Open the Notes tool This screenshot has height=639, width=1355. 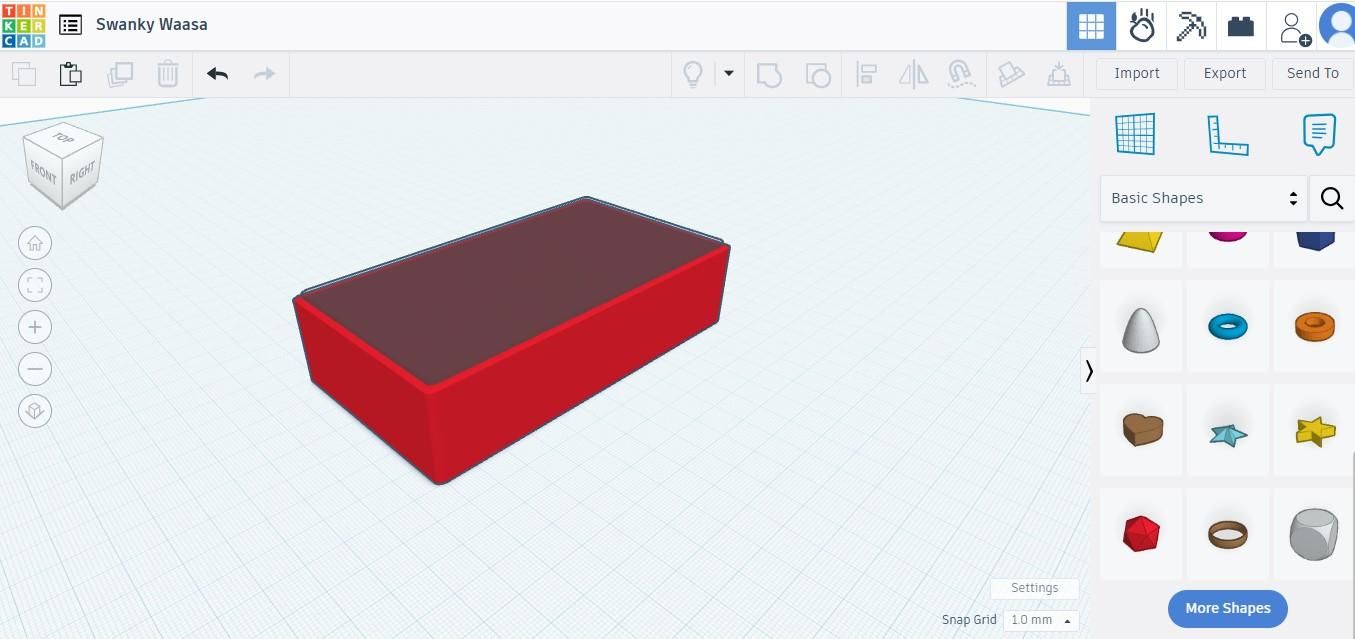1319,134
